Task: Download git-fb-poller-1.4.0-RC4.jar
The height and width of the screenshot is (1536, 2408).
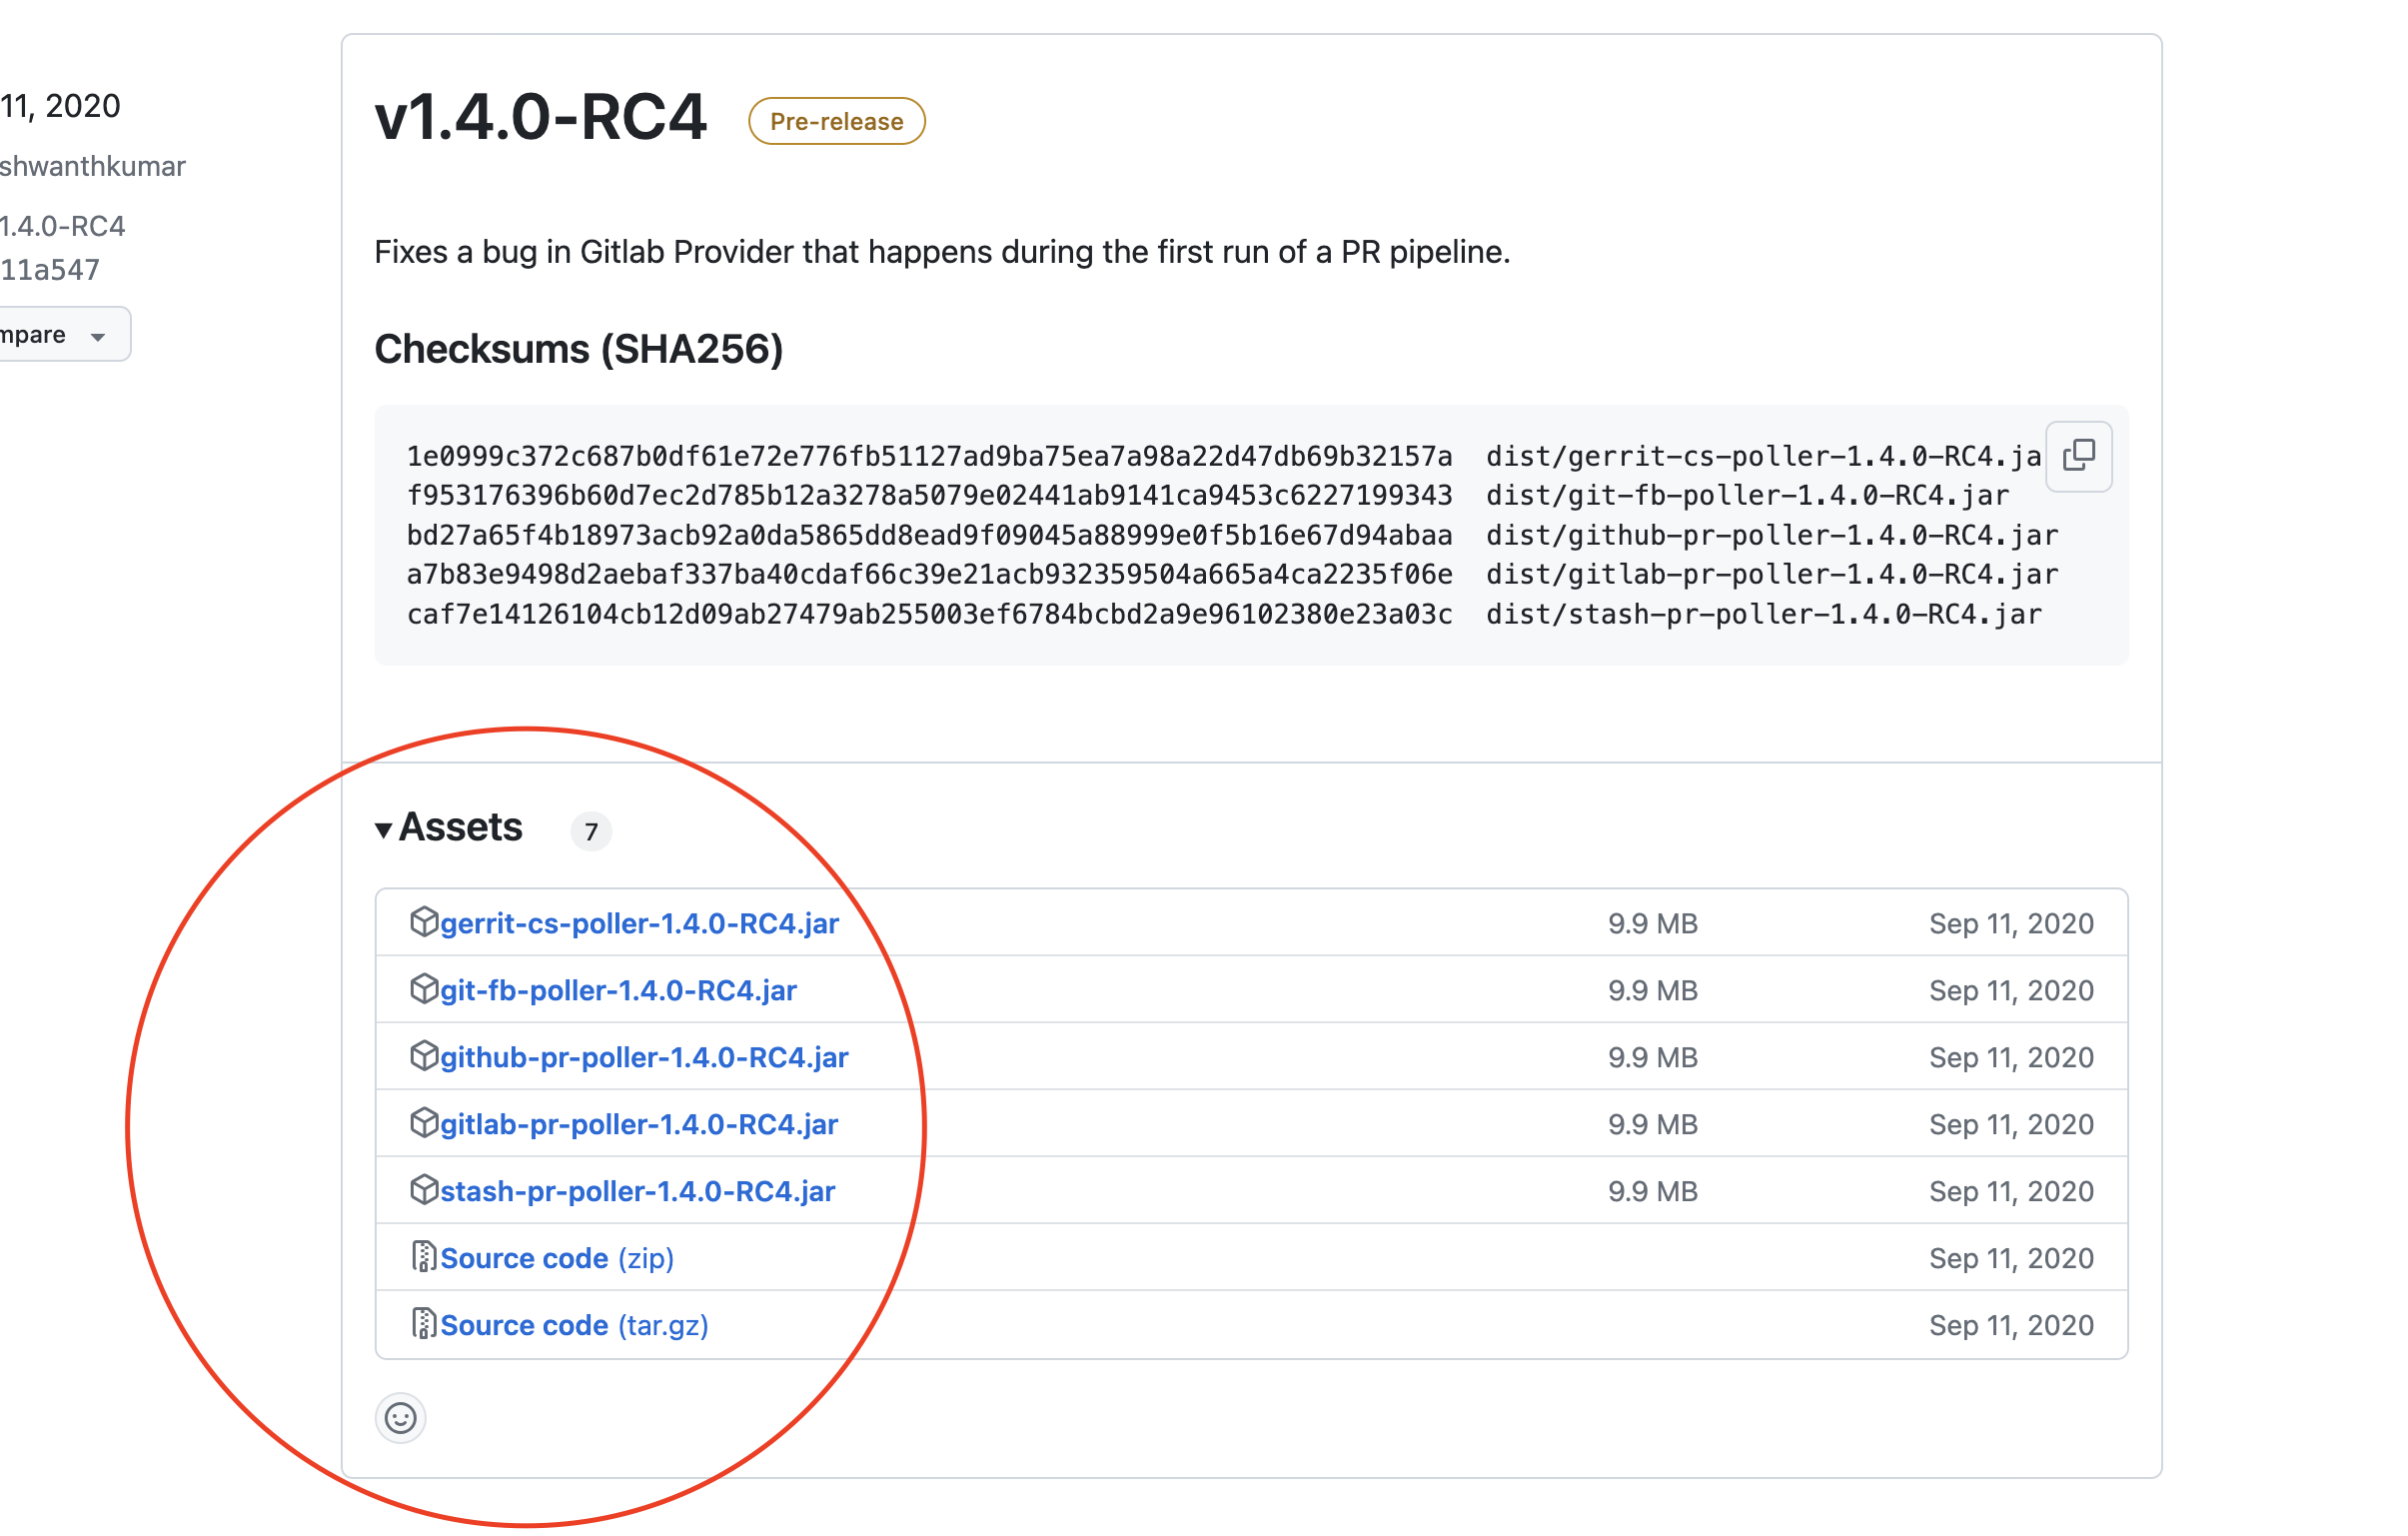Action: 618,991
